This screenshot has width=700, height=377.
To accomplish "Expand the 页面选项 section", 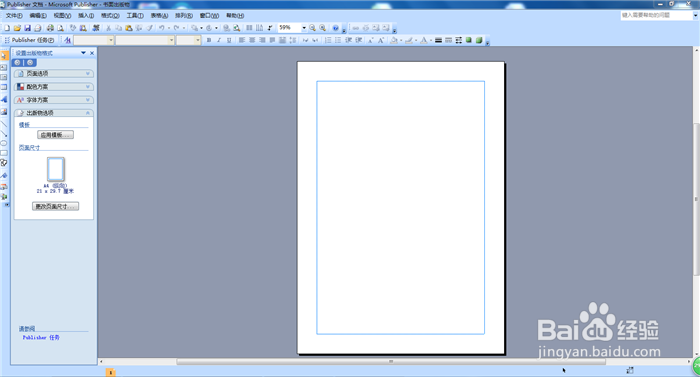I will pos(54,74).
